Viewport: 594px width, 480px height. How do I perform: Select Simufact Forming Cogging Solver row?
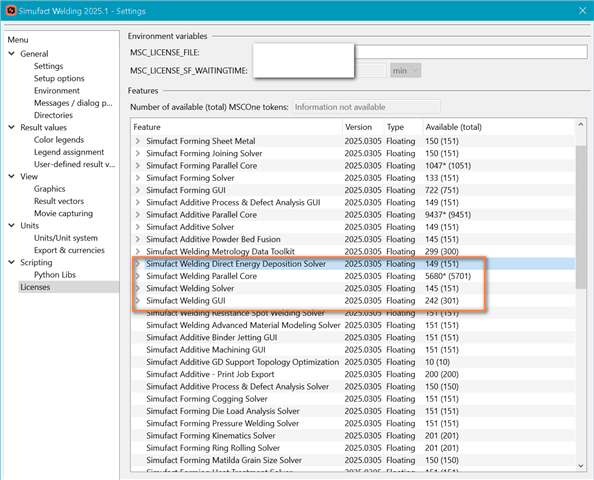353,399
